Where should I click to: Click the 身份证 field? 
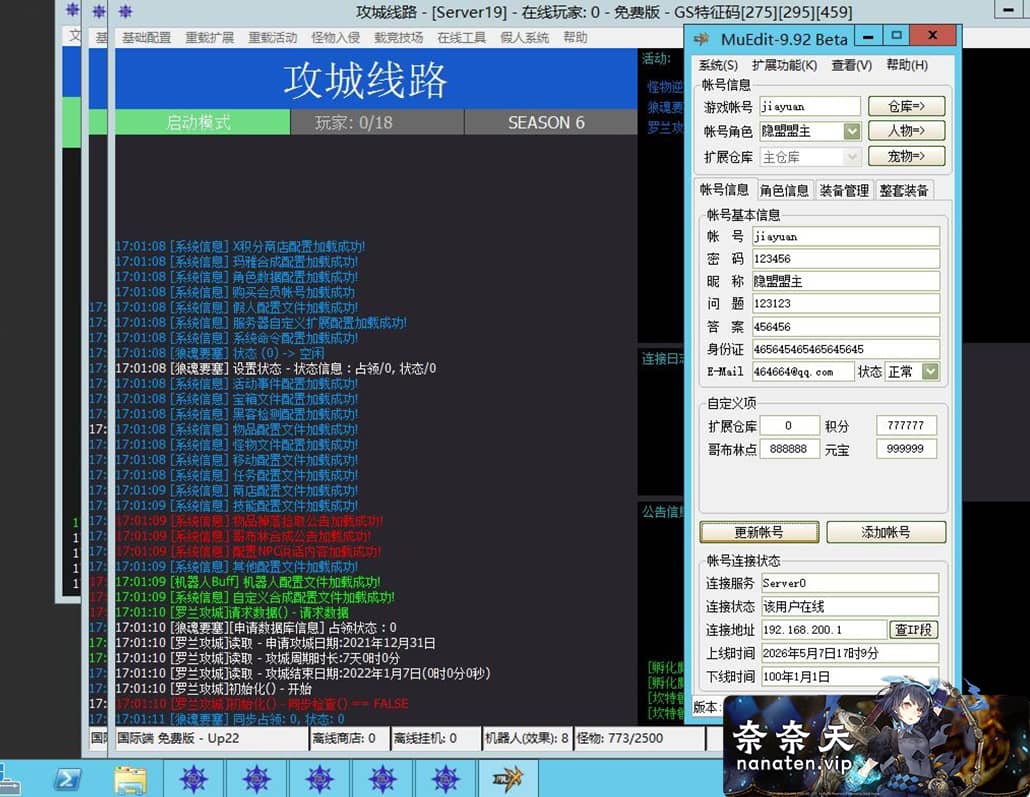tap(846, 349)
